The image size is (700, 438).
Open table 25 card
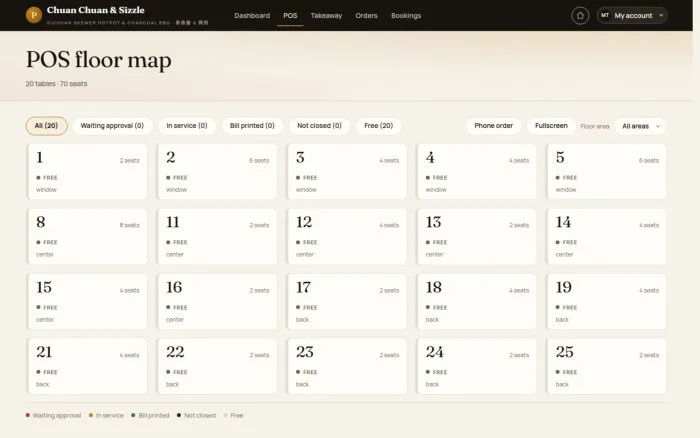(x=606, y=366)
